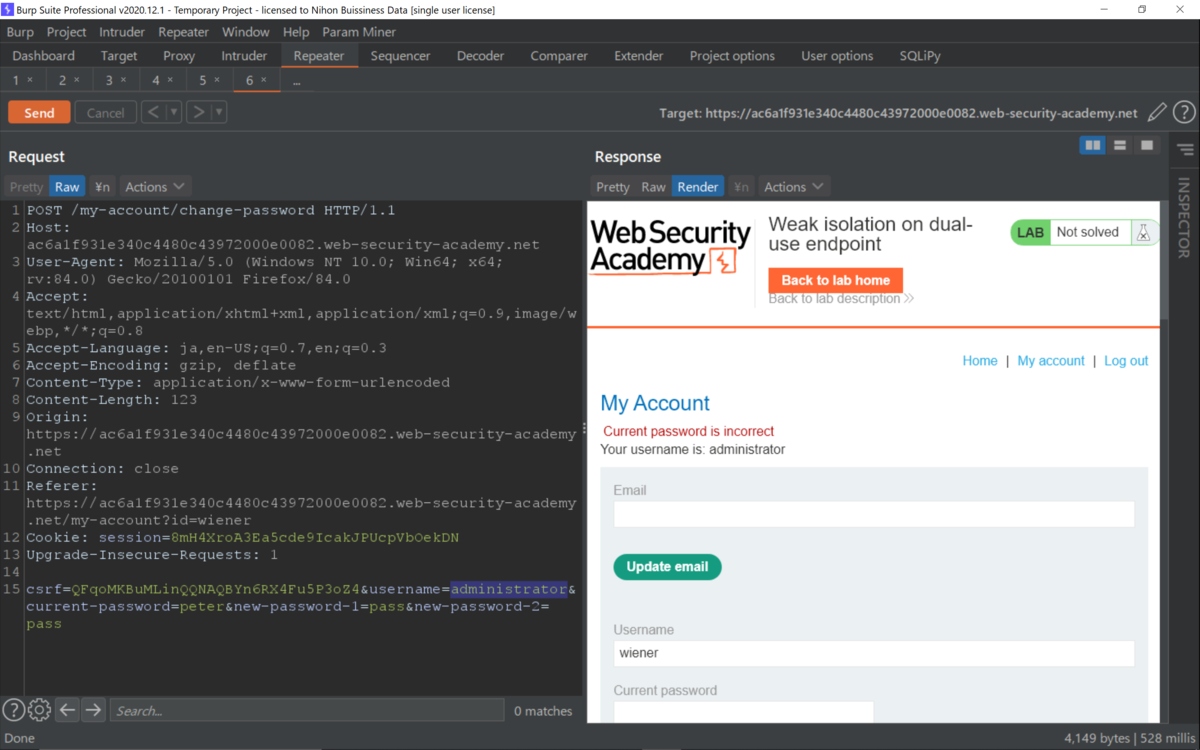Click the Email input field
This screenshot has width=1200, height=750.
click(874, 514)
